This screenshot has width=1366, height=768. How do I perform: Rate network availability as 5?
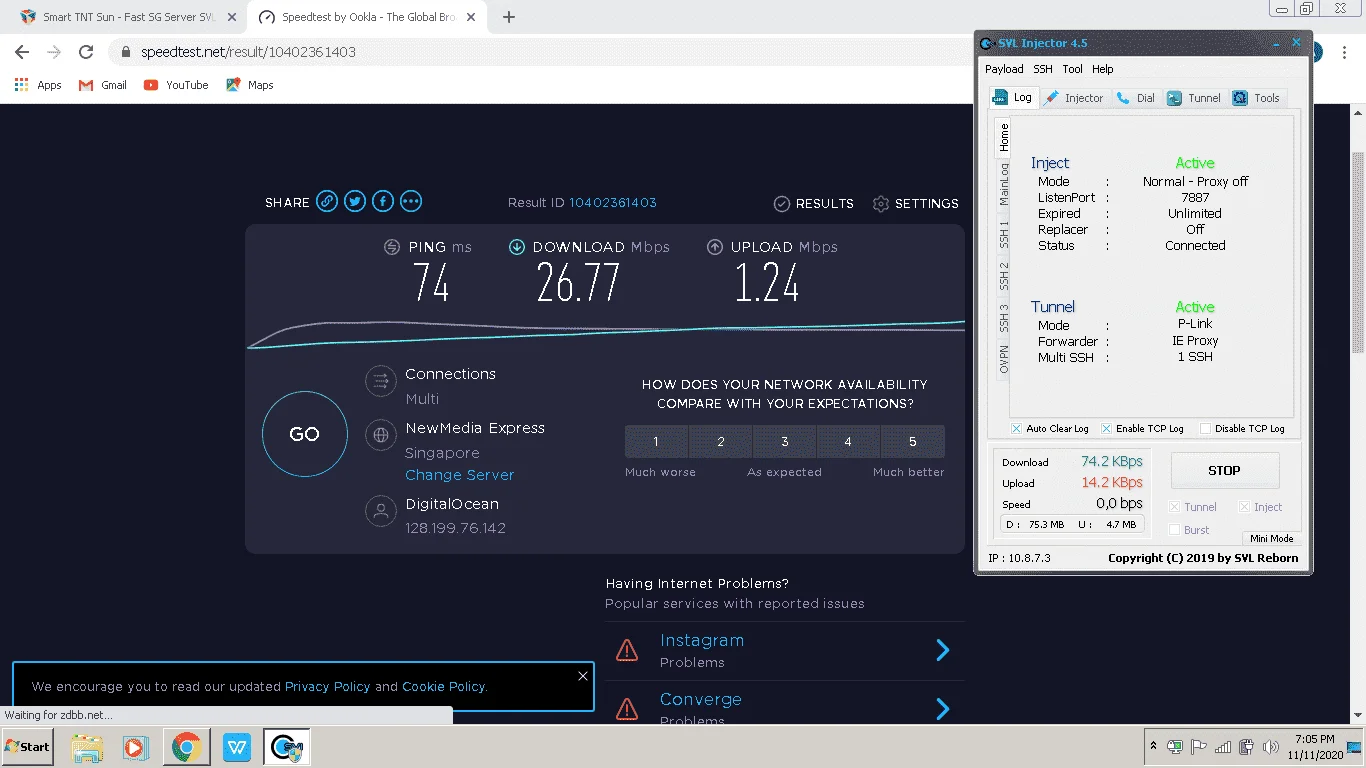tap(913, 442)
